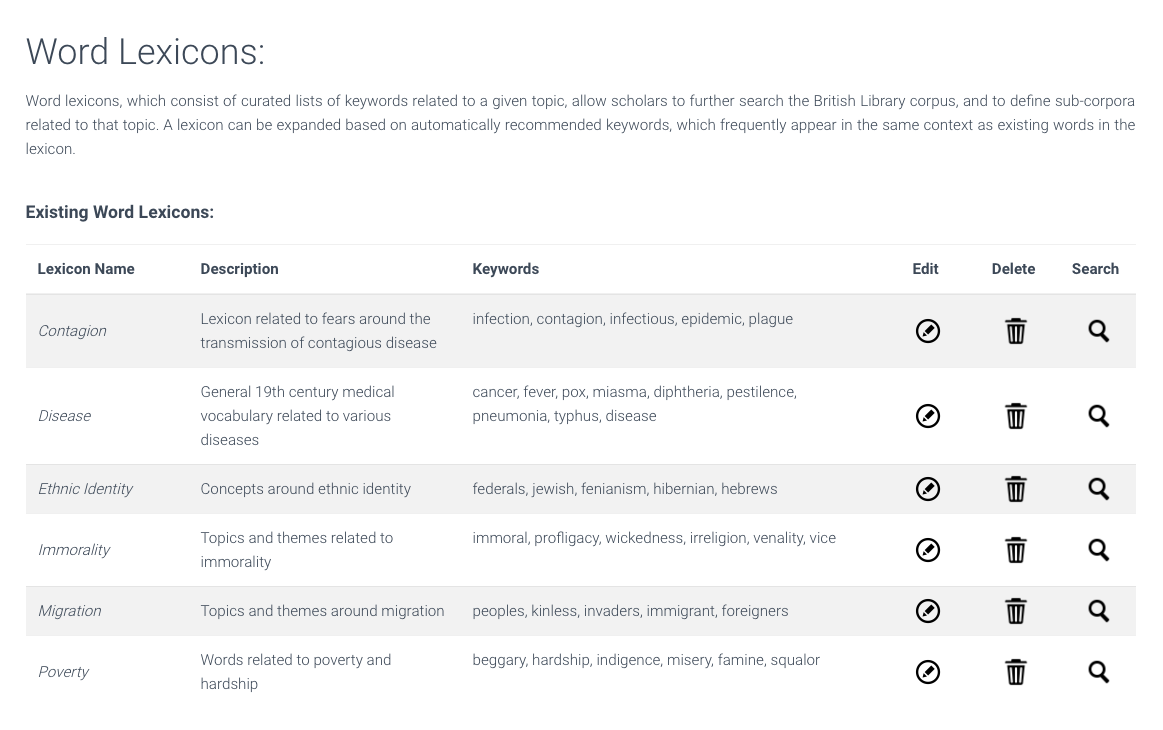
Task: Open the Migration lexicon editor
Action: (x=928, y=611)
